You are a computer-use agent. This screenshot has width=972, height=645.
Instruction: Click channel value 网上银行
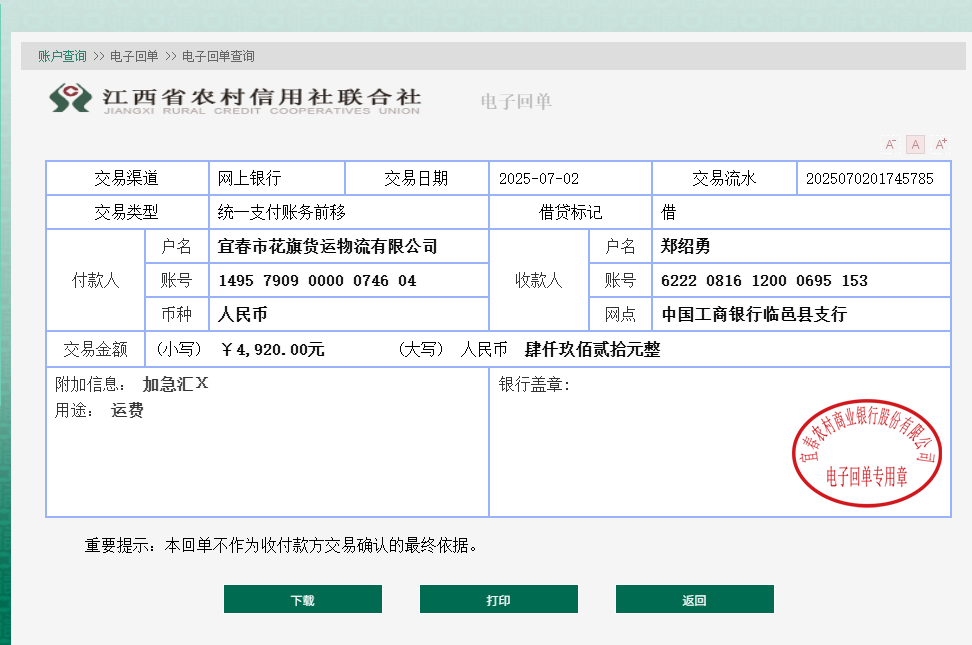(249, 179)
